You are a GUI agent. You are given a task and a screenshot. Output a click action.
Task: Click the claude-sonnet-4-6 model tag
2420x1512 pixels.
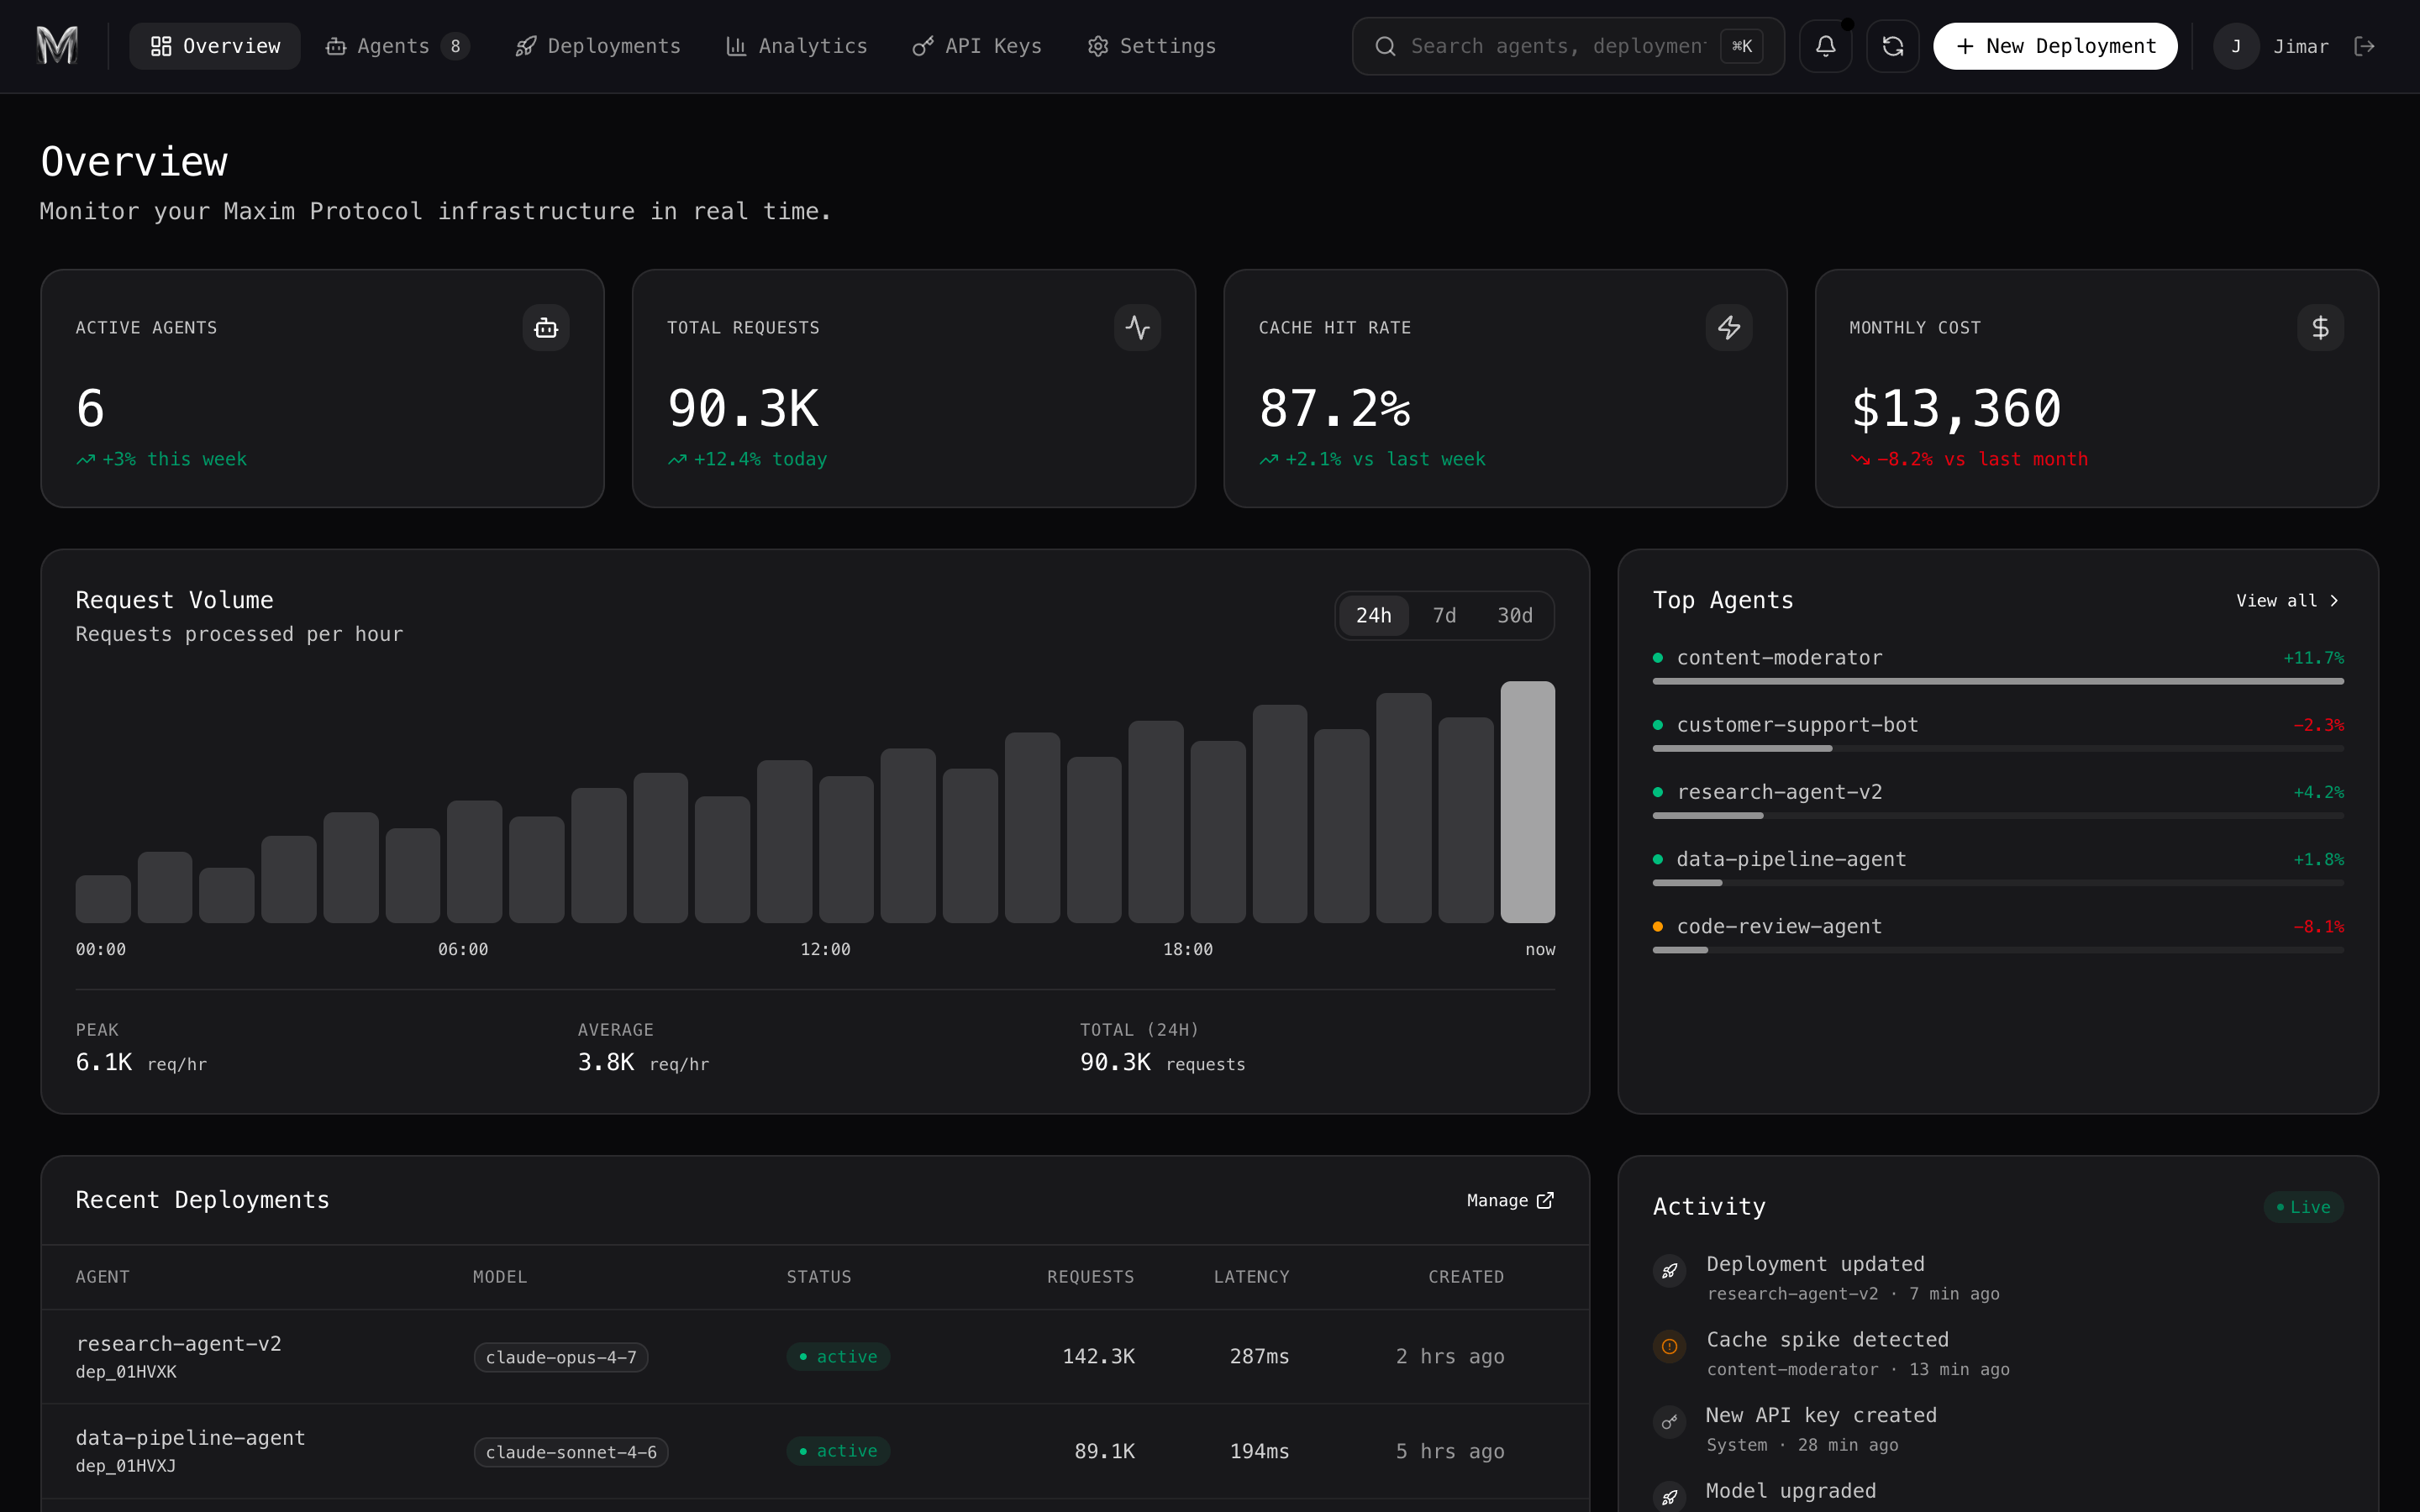click(571, 1451)
